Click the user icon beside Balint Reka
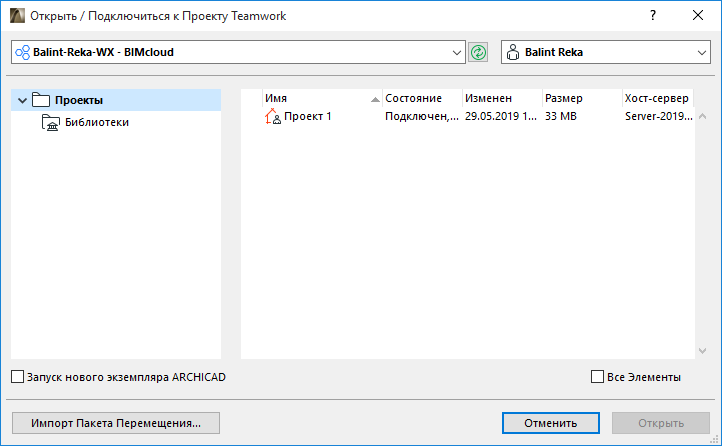This screenshot has height=446, width=722. click(x=512, y=52)
